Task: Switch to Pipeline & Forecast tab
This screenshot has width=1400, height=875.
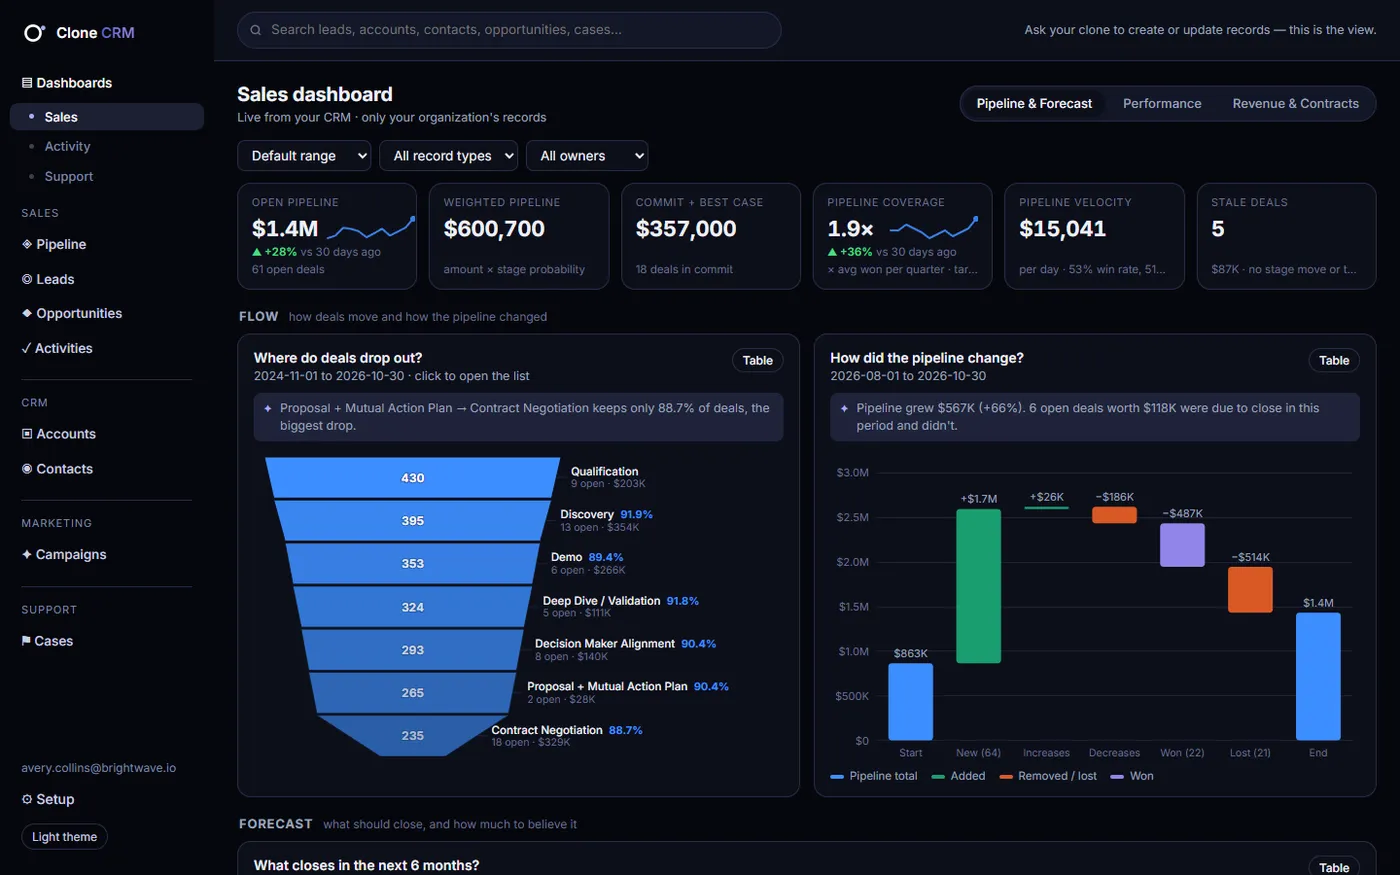Action: (1034, 104)
